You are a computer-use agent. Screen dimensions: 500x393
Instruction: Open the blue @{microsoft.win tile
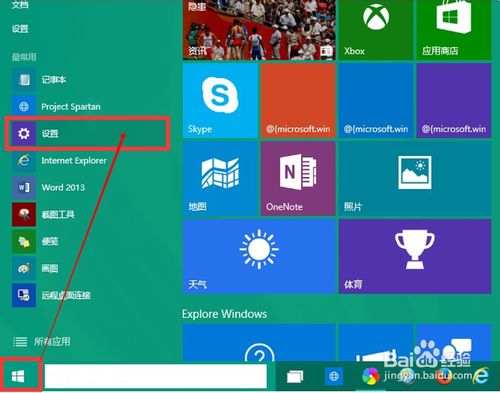click(x=376, y=100)
